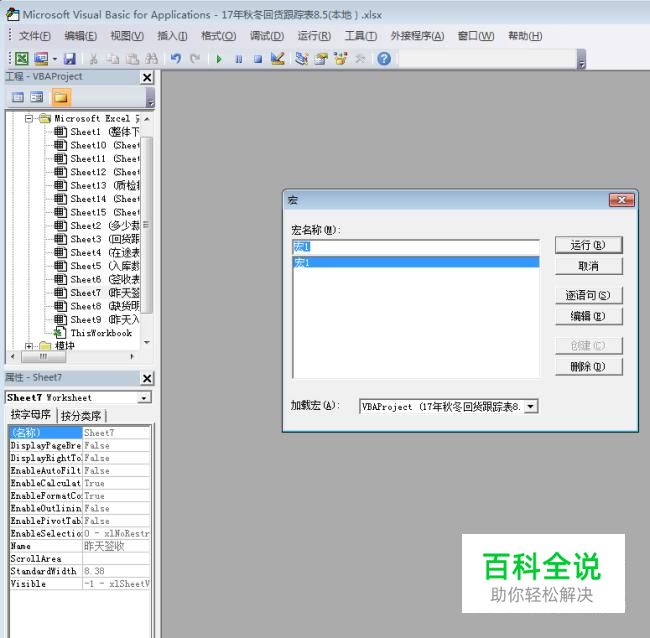This screenshot has height=638, width=650.
Task: Click the Save toolbar icon
Action: [70, 59]
